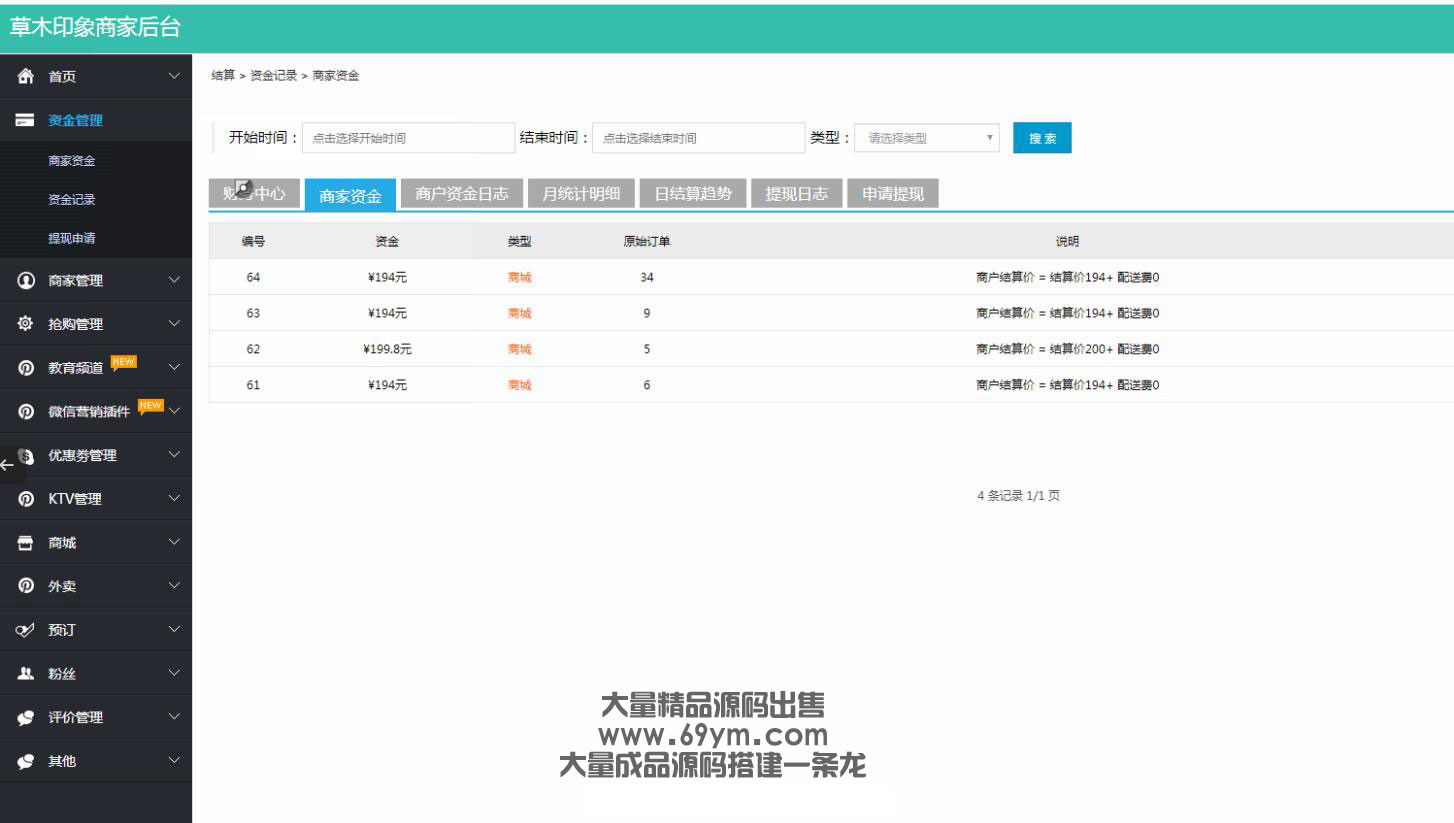Expand the 抢购管理 chevron
Viewport: 1454px width, 823px height.
point(175,324)
